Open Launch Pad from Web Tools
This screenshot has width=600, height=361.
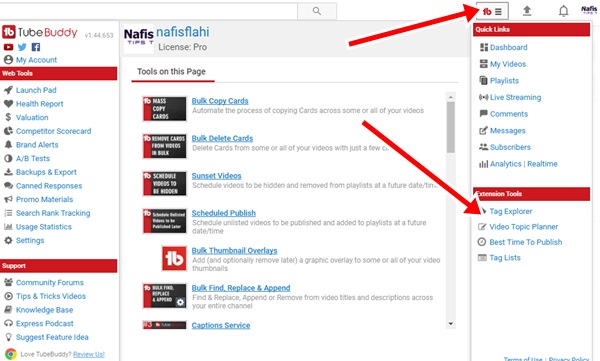click(36, 90)
